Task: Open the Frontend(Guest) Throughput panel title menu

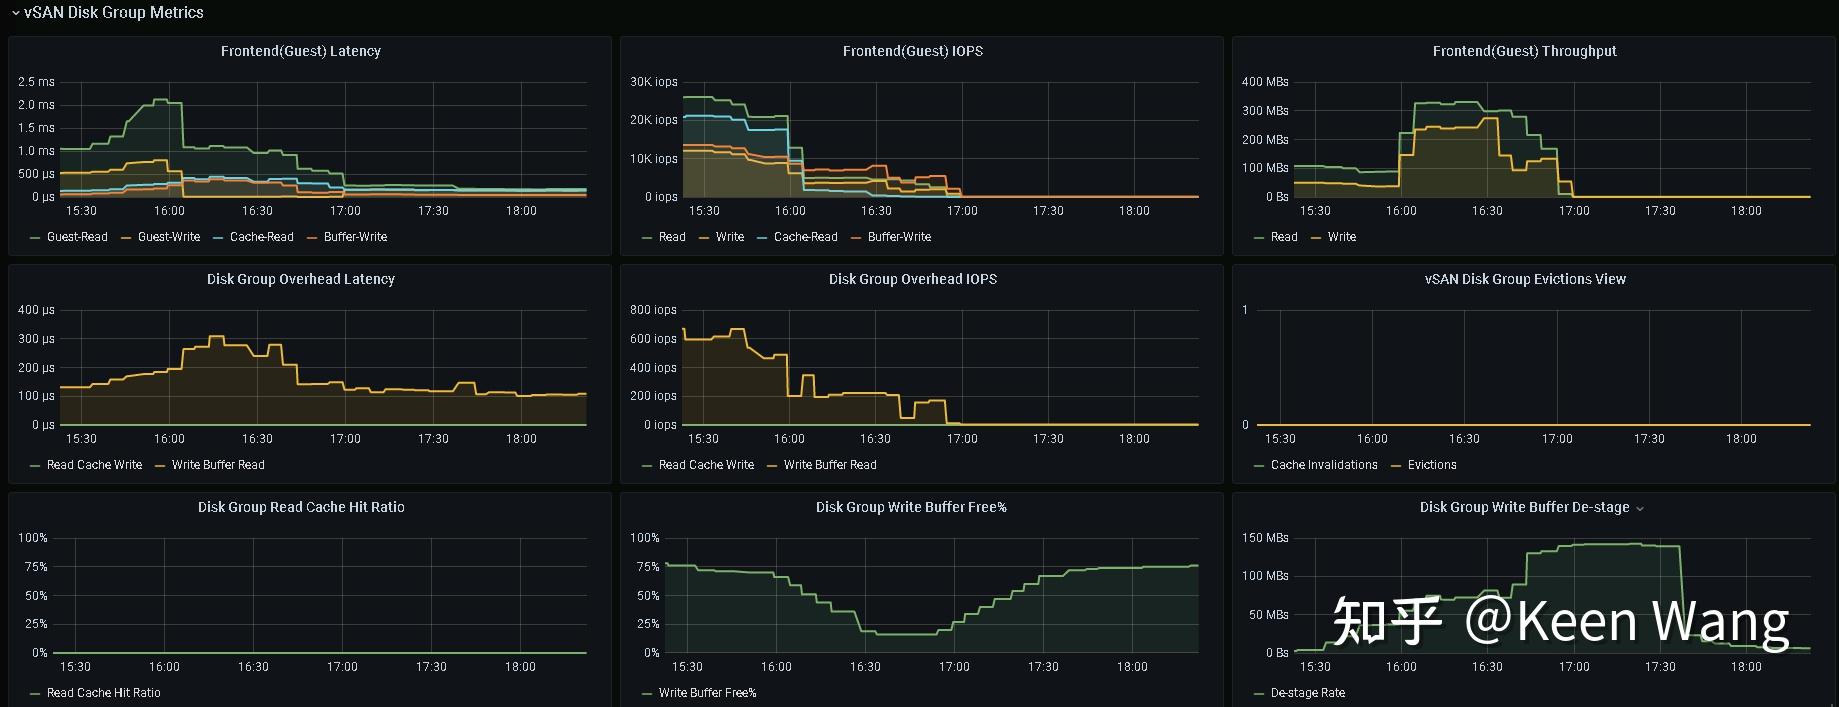Action: point(1524,51)
